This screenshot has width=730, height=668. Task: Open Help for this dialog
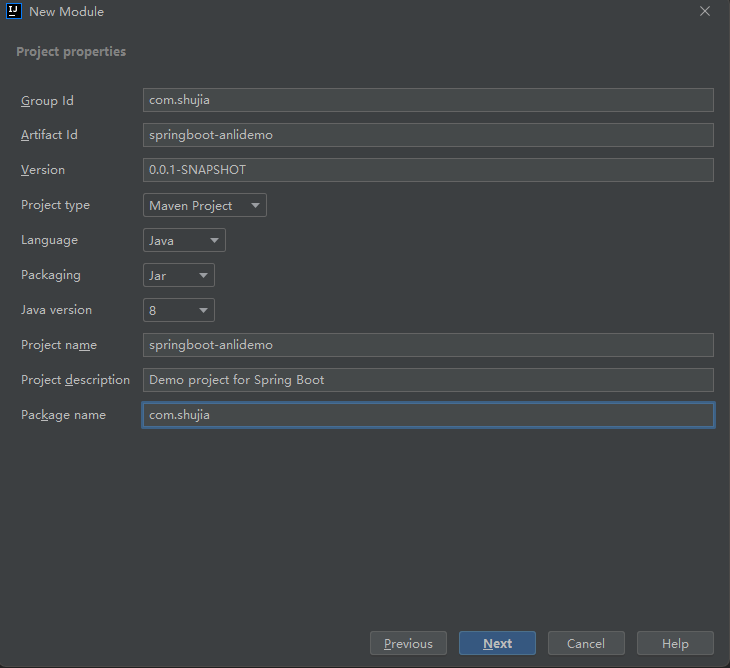click(x=675, y=644)
